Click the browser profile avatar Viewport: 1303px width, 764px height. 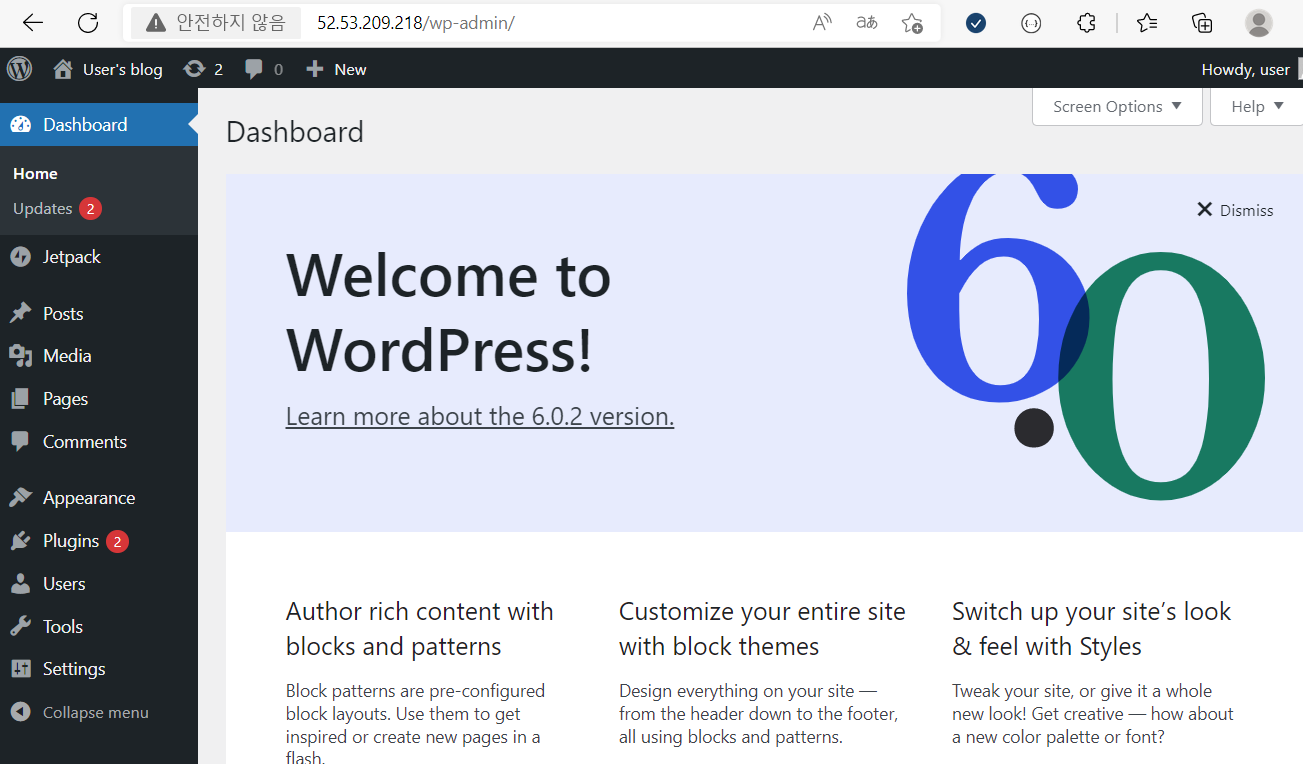(x=1259, y=23)
